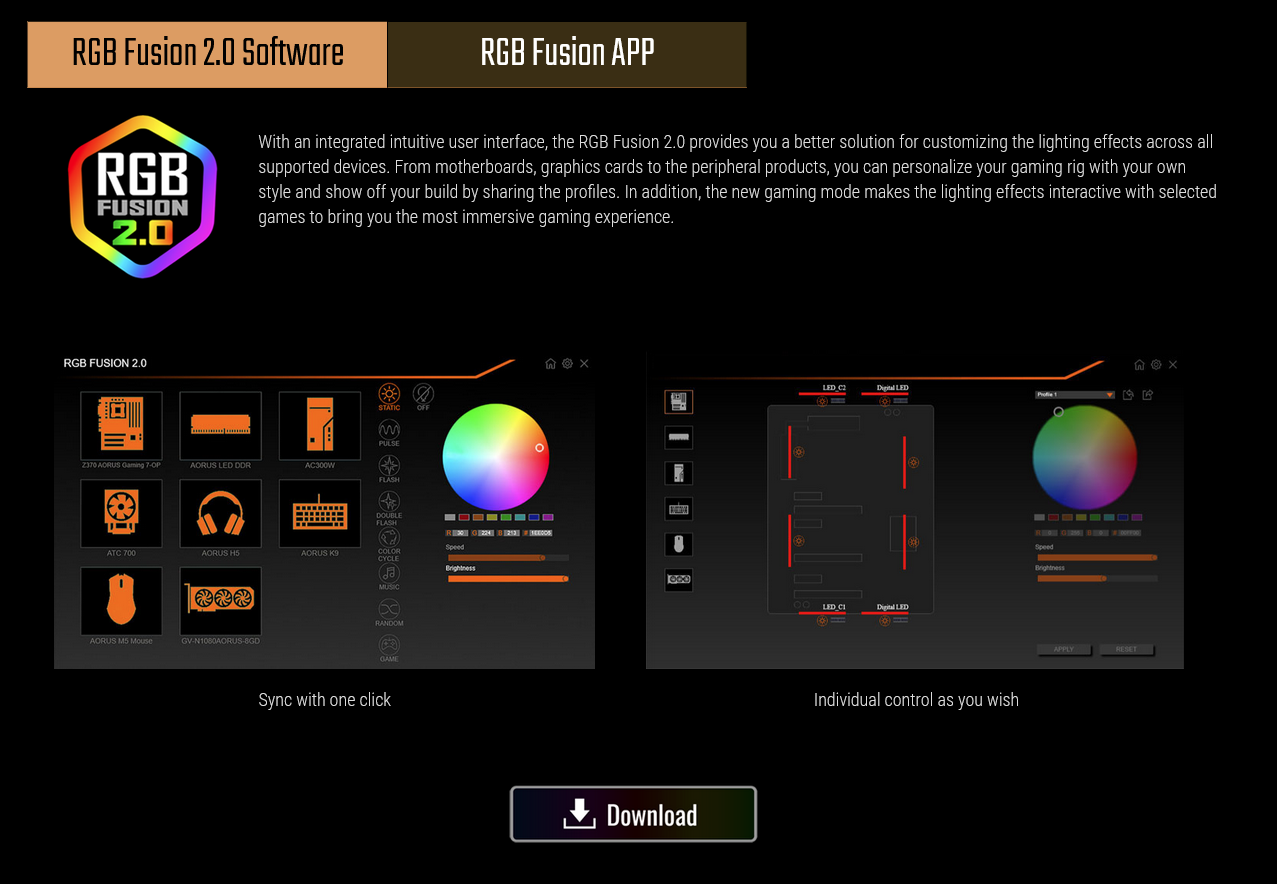Pick a color on the left color wheel
This screenshot has width=1277, height=884.
(x=496, y=457)
